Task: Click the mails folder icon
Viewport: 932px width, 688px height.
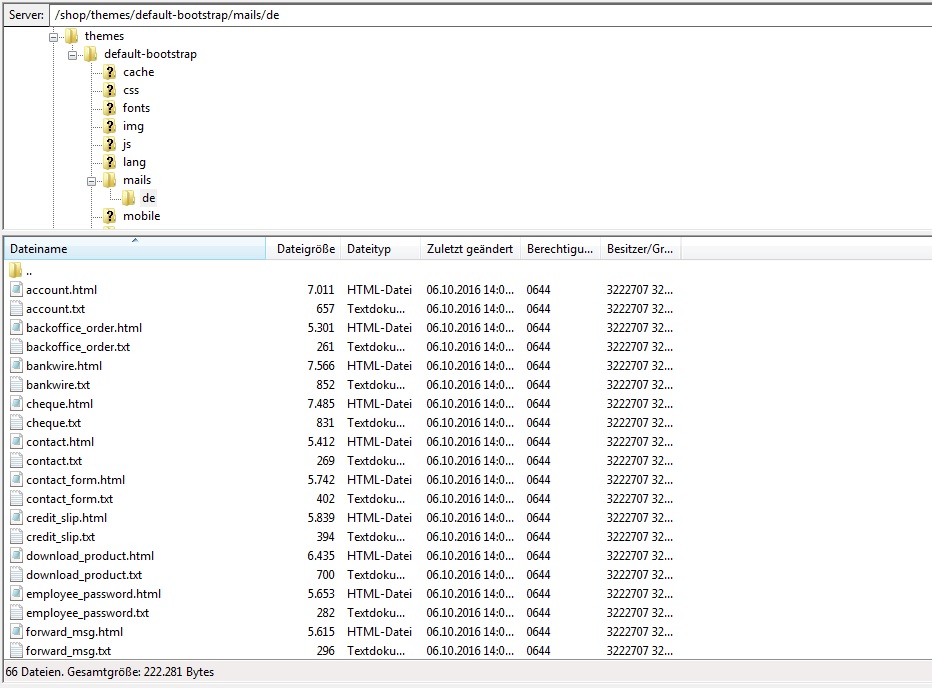Action: [x=109, y=180]
